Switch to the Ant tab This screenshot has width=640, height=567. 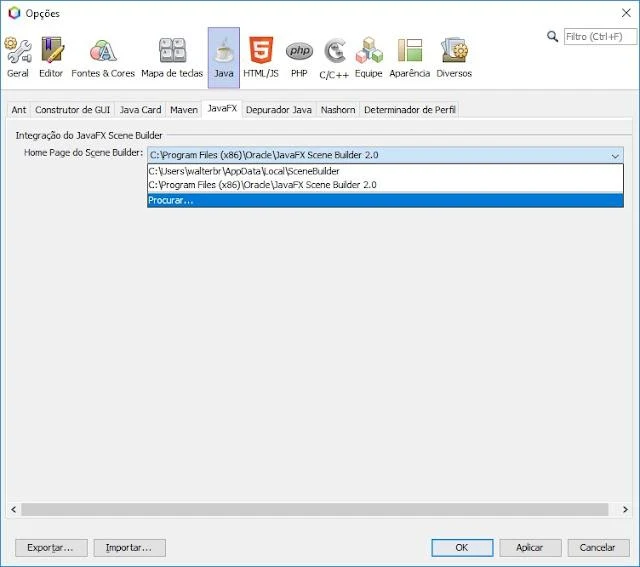point(19,110)
